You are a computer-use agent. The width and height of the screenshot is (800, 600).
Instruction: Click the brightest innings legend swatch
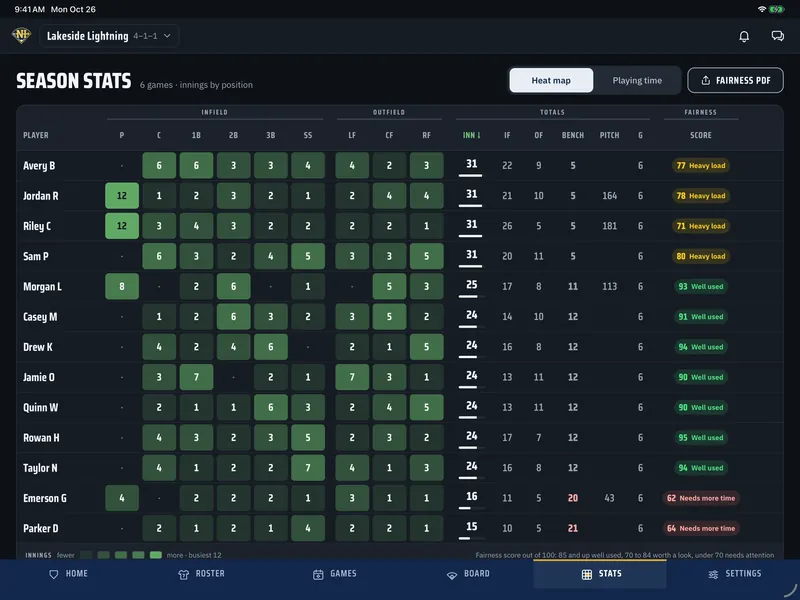(x=156, y=555)
